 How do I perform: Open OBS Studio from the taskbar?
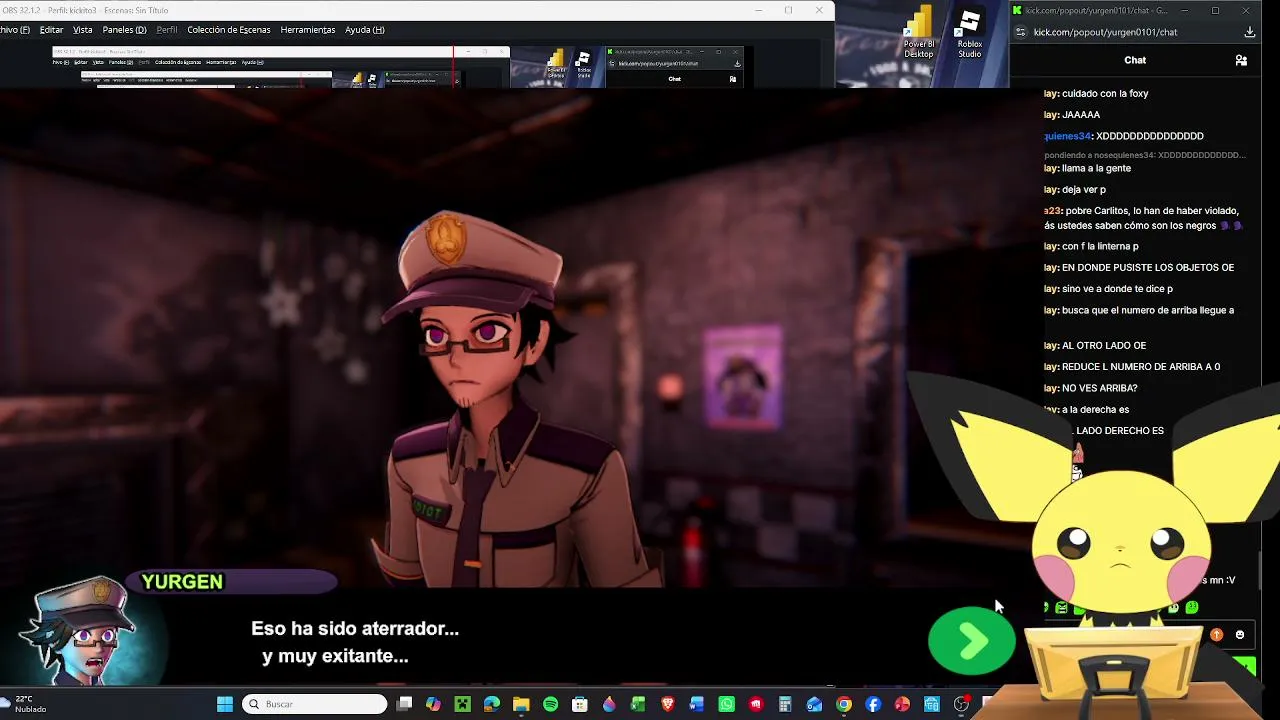point(961,704)
